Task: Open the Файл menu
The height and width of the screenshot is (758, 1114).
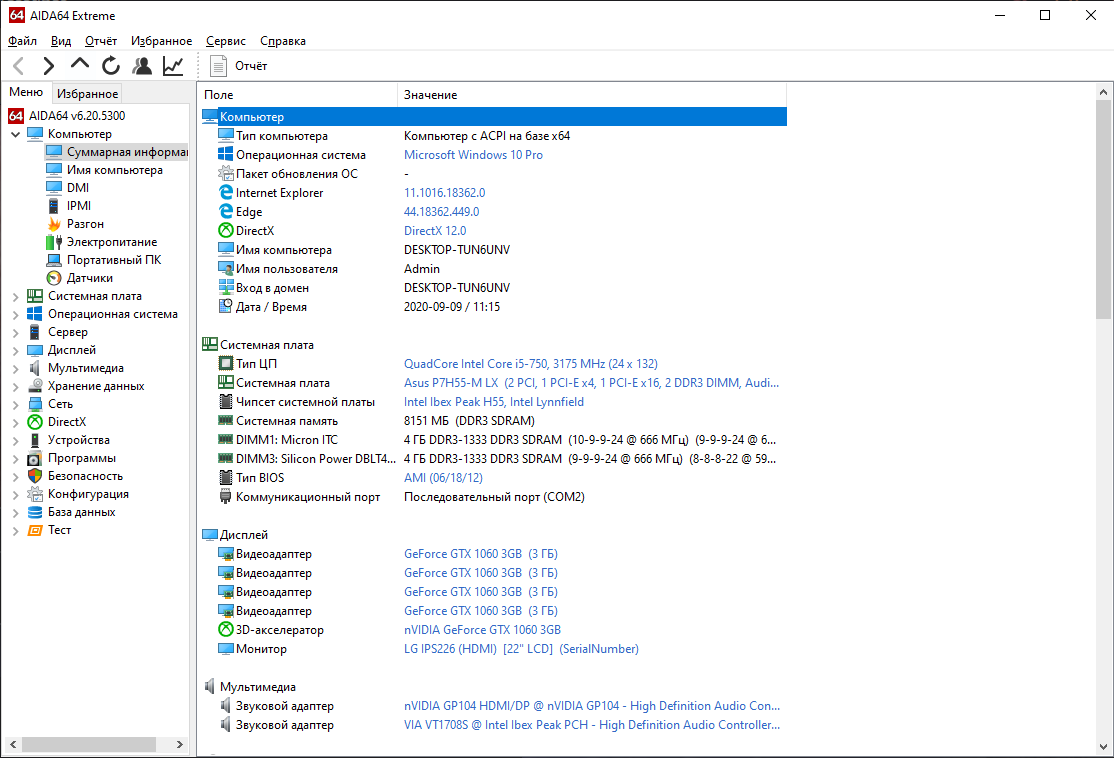Action: 22,41
